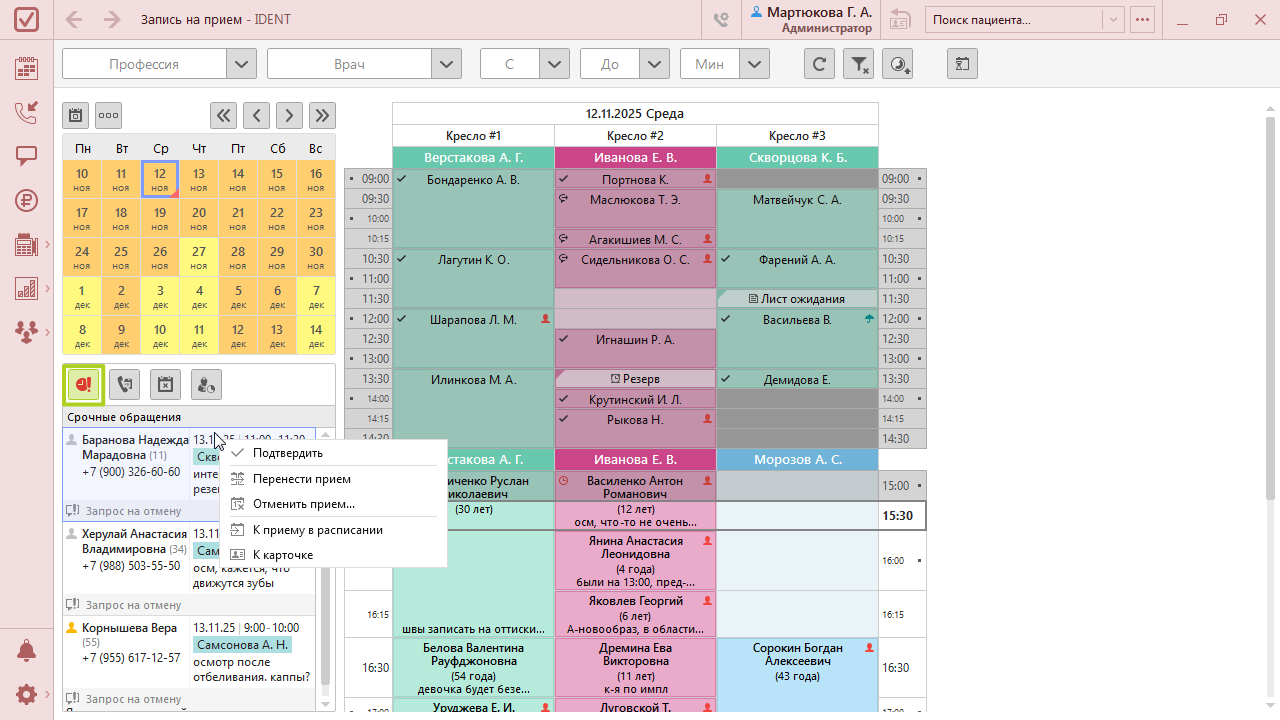Image resolution: width=1280 pixels, height=720 pixels.
Task: Click the notifications bell icon
Action: point(26,651)
